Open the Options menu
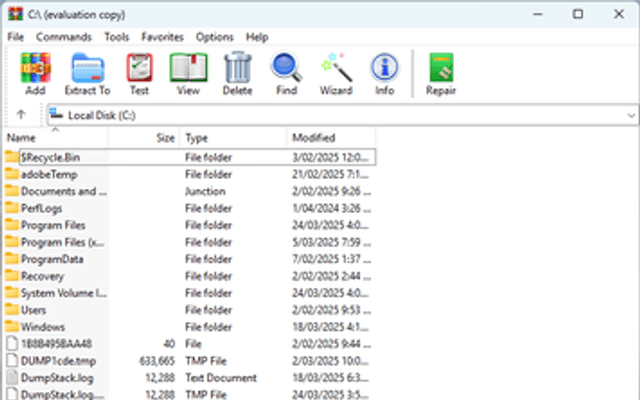640x400 pixels. 215,37
